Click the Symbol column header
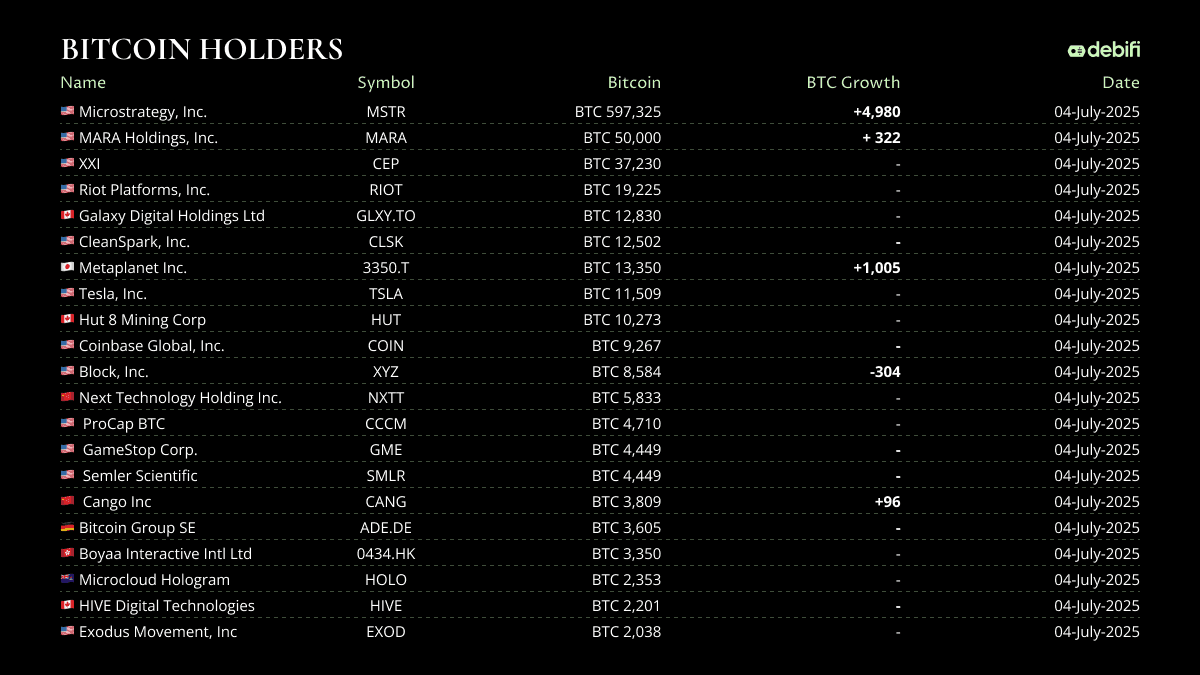 pyautogui.click(x=386, y=83)
